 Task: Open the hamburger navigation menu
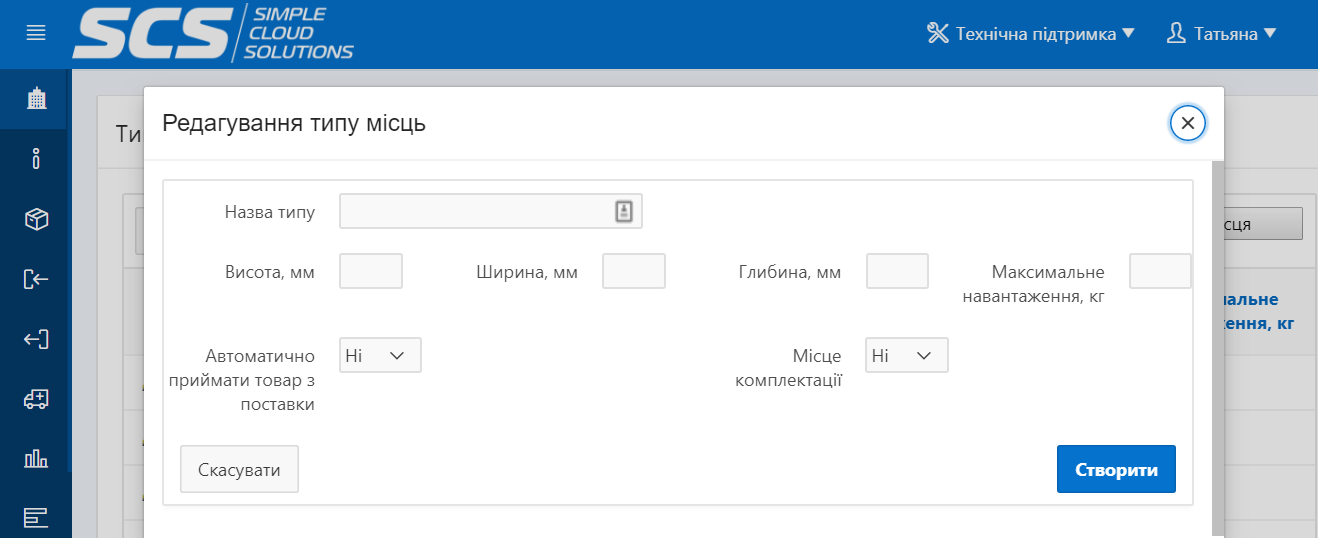pos(36,33)
